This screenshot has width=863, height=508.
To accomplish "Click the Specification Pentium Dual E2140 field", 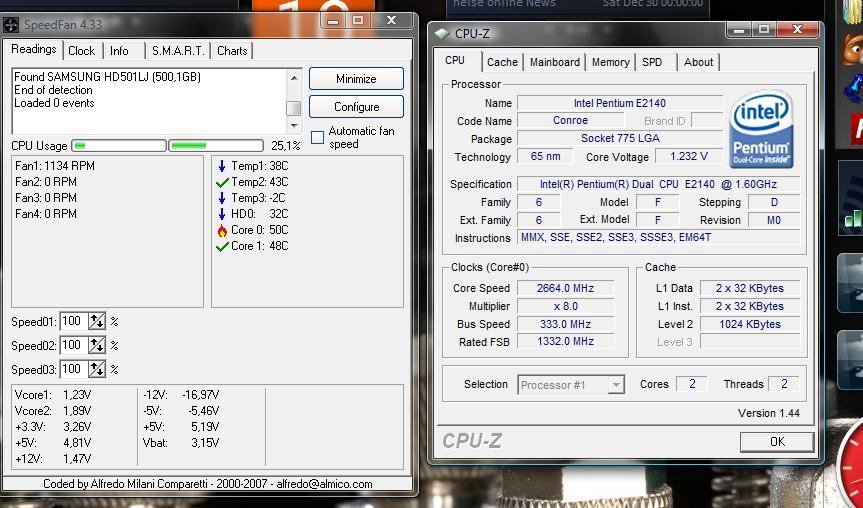I will [x=658, y=184].
